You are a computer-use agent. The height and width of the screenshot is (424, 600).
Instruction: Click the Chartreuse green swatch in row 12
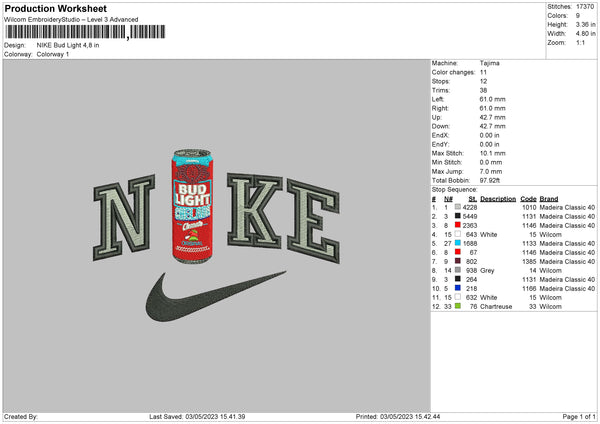click(458, 306)
